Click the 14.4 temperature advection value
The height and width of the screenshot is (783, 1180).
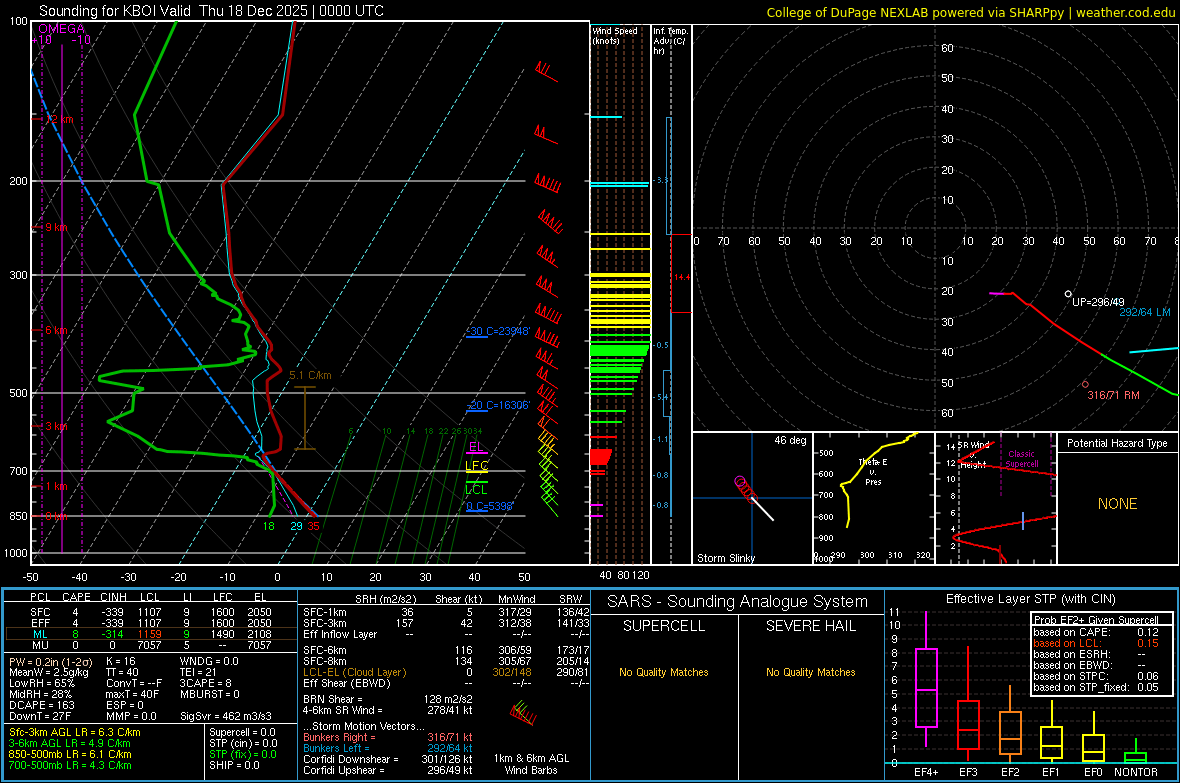[x=682, y=277]
